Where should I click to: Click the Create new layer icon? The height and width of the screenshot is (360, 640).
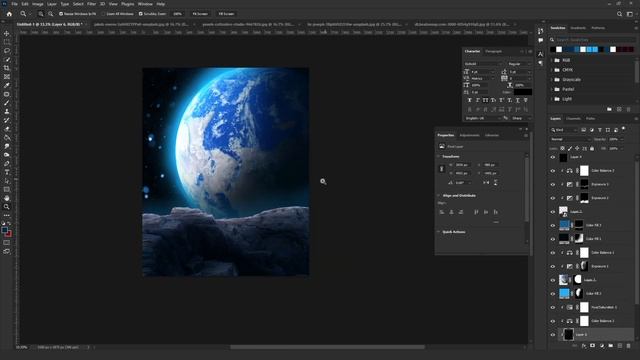620,346
